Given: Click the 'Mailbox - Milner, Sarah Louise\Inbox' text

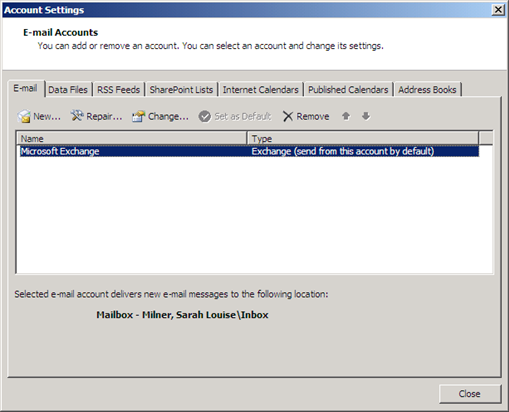Looking at the screenshot, I should coord(182,315).
